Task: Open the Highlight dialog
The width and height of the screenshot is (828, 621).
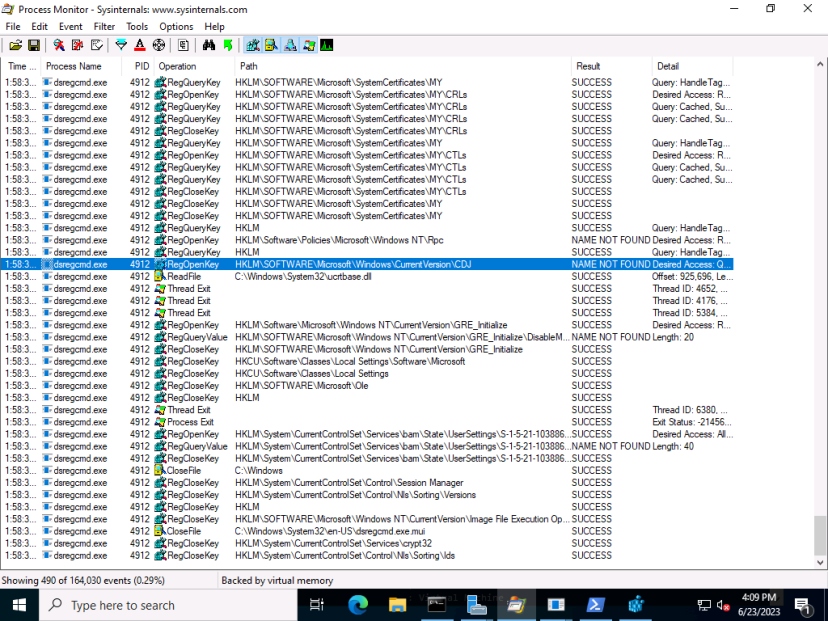Action: click(x=140, y=45)
